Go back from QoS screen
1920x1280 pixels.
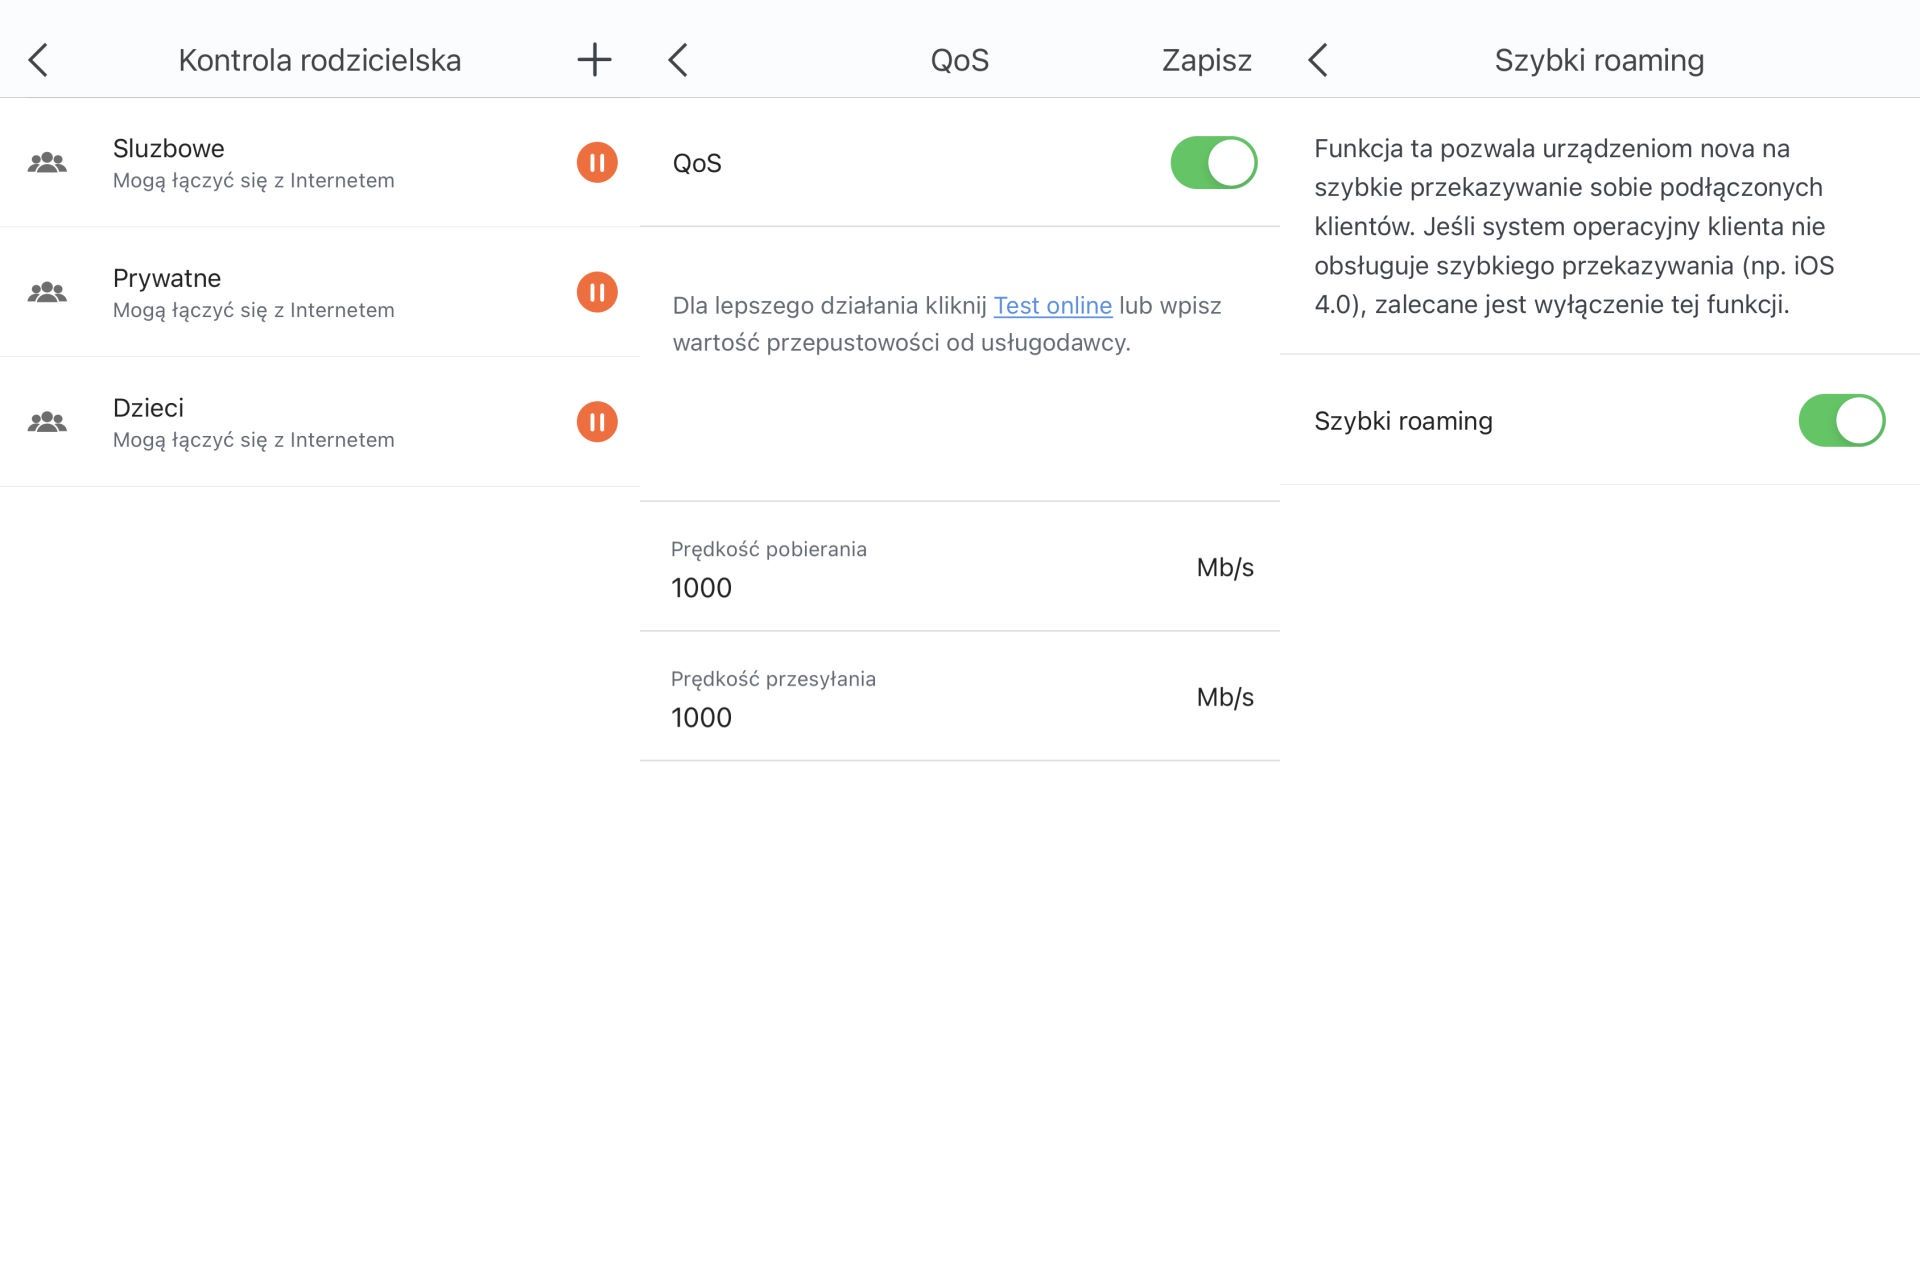coord(678,60)
